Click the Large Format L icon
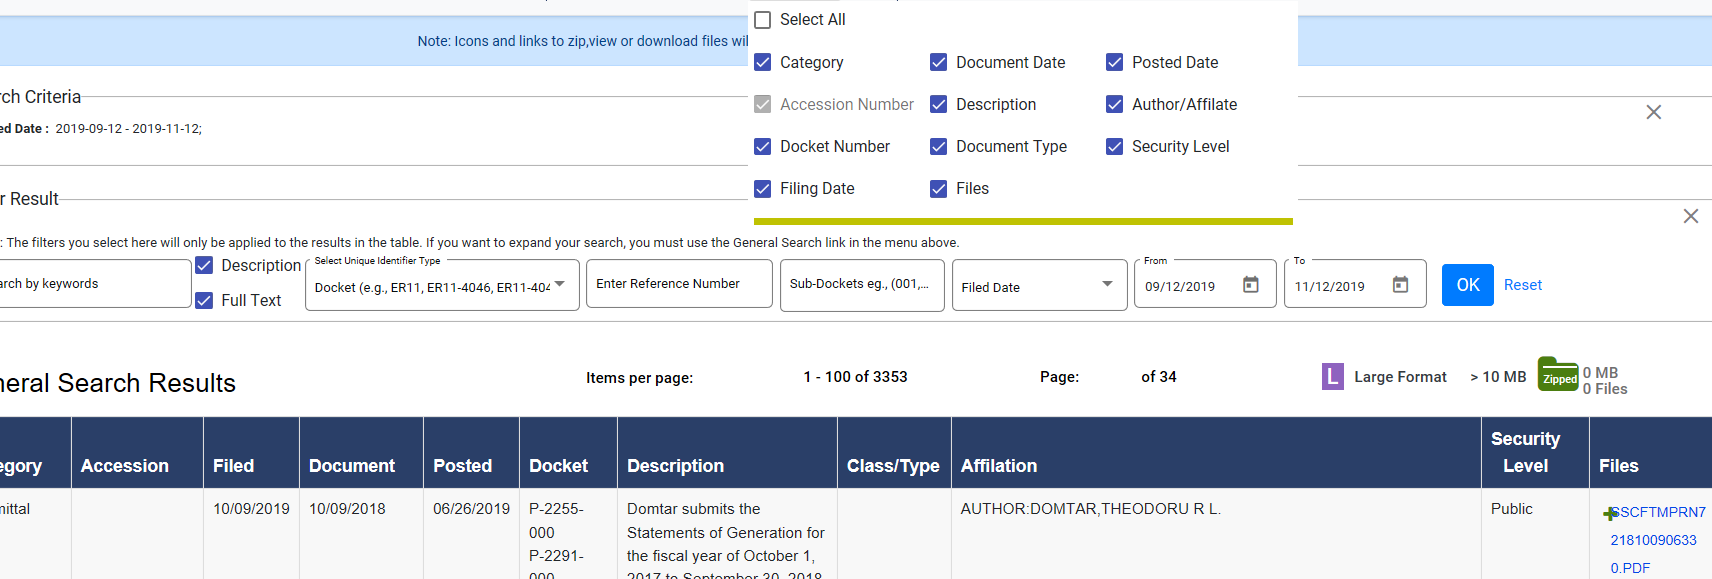The width and height of the screenshot is (1712, 579). (1332, 377)
